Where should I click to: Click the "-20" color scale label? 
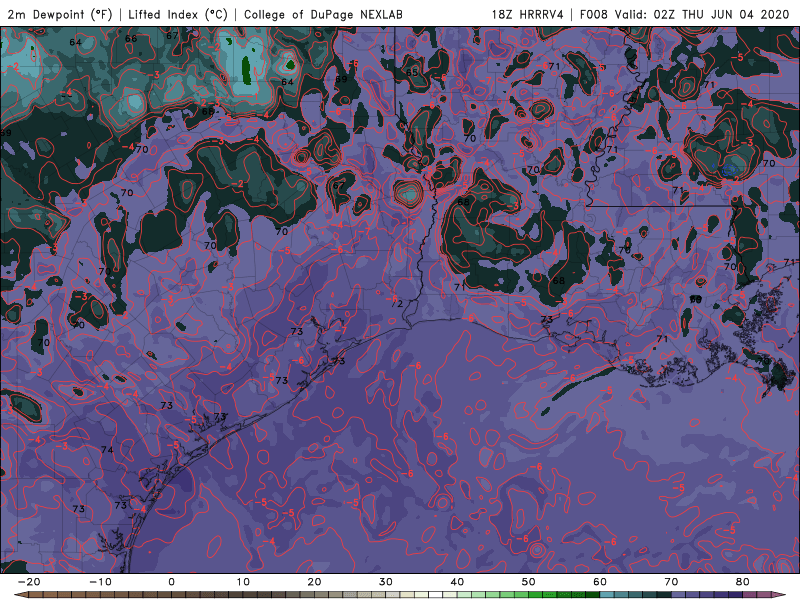point(29,582)
